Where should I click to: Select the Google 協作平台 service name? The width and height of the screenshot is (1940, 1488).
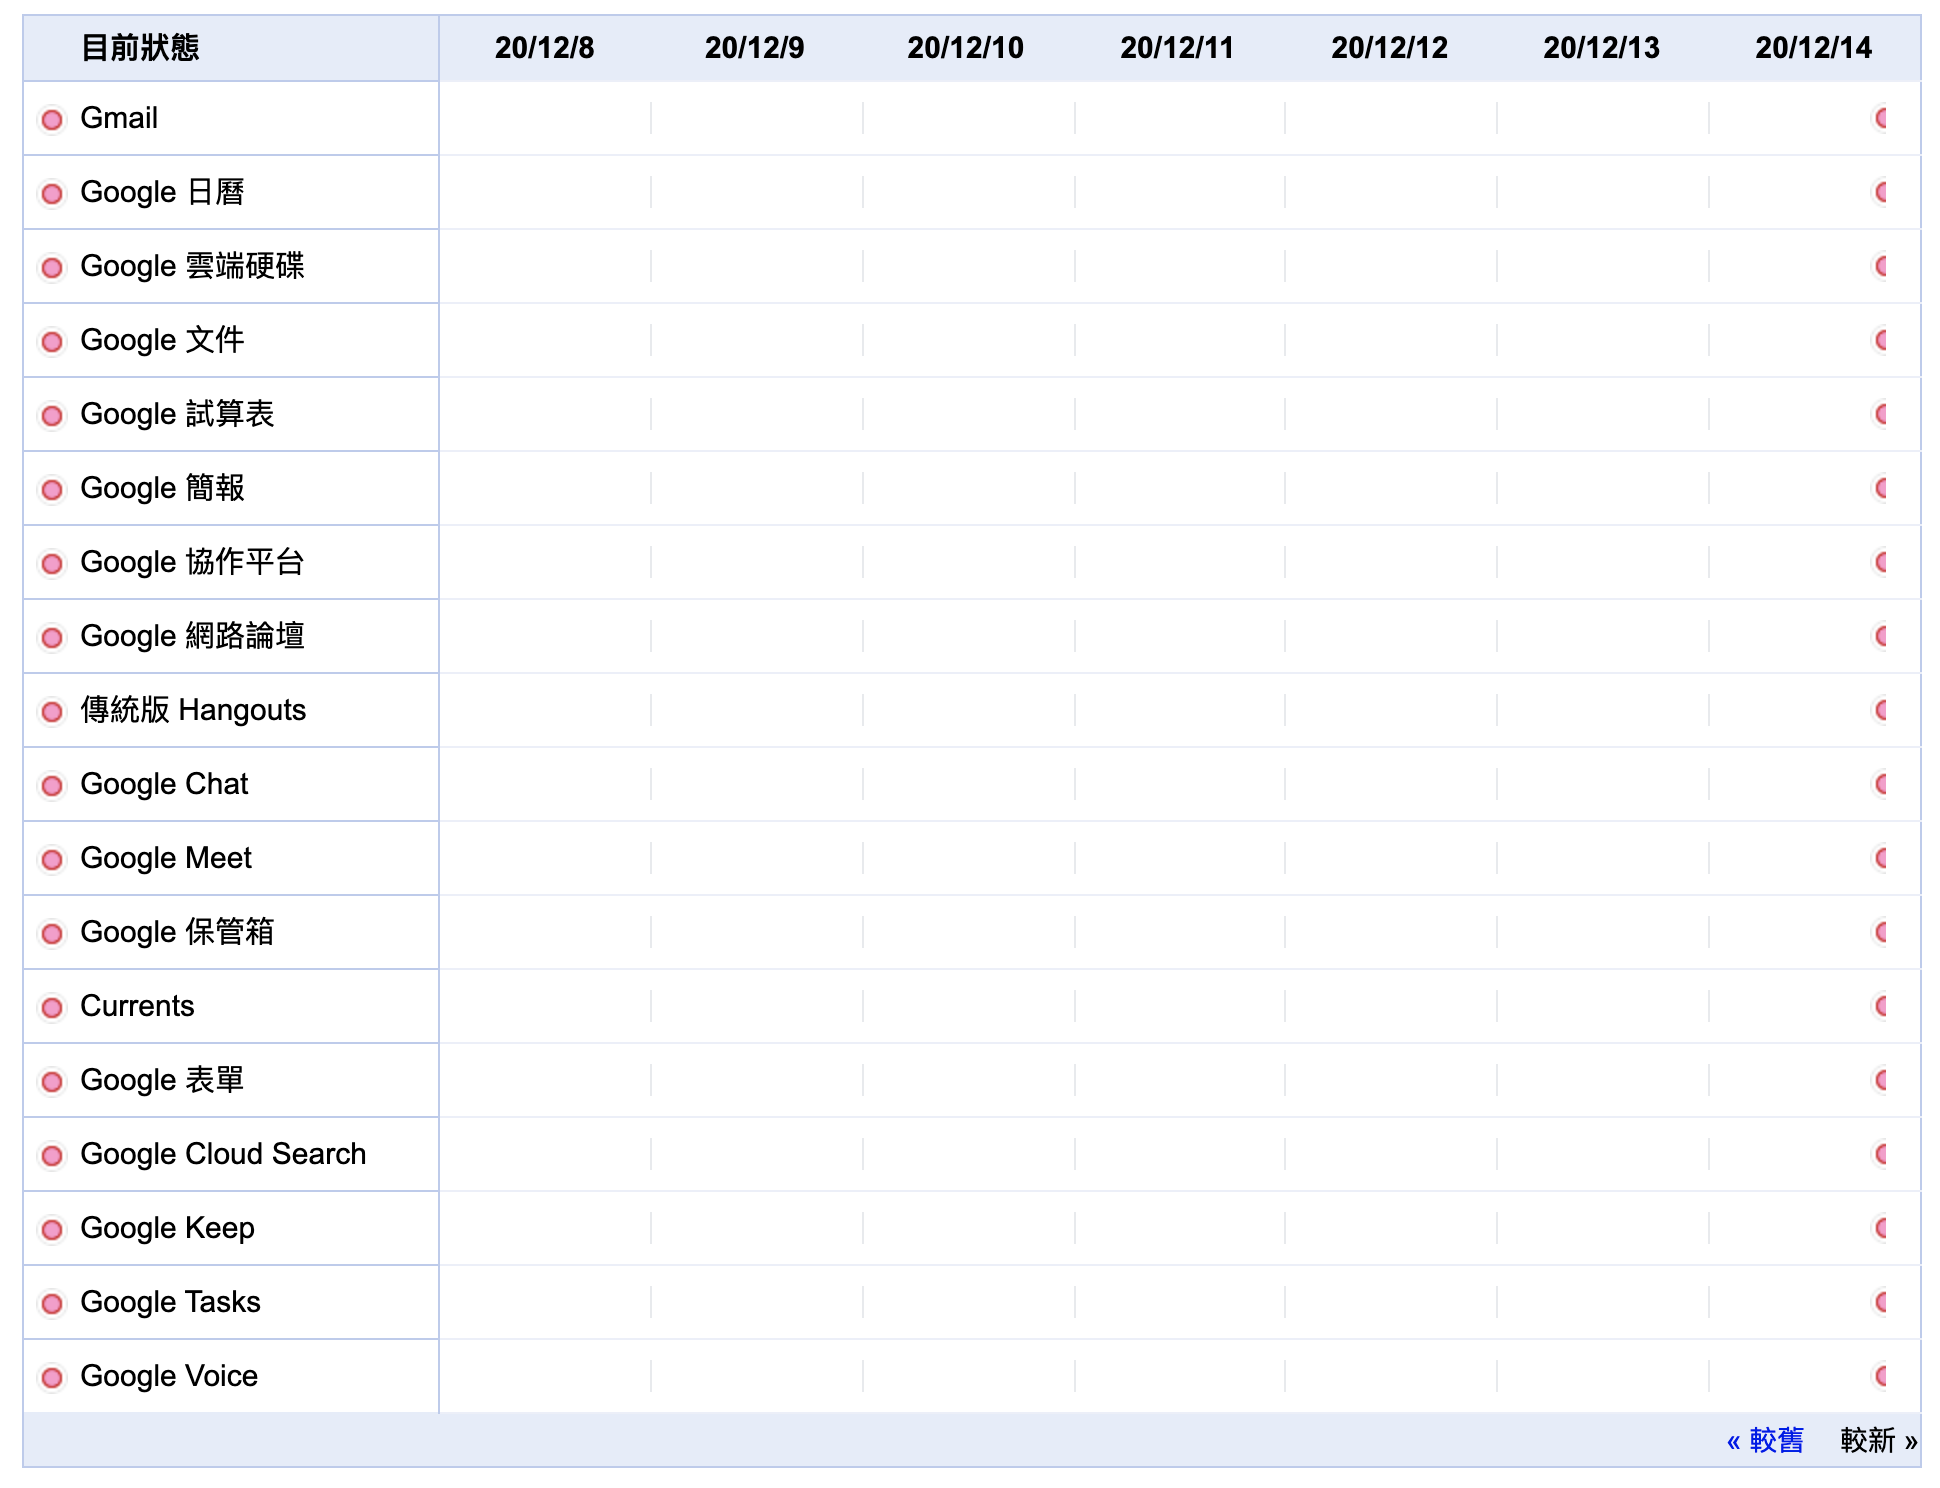(192, 562)
